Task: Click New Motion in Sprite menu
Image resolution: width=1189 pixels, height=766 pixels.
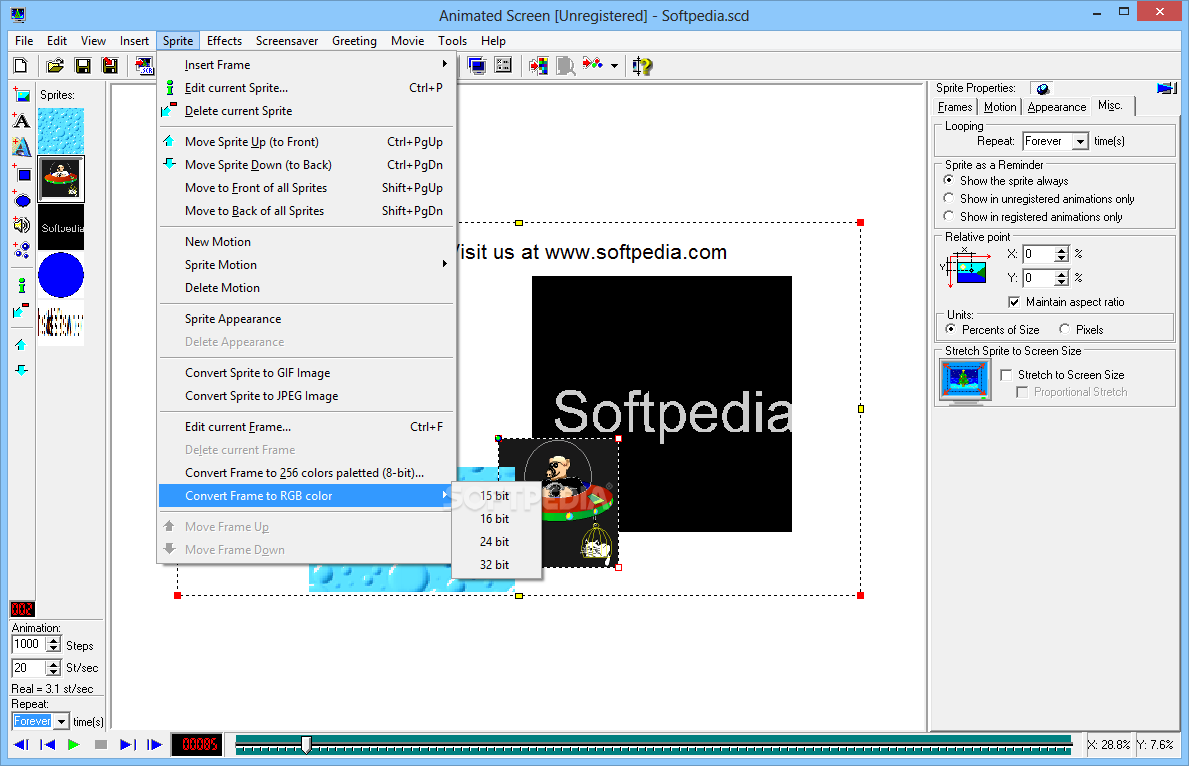Action: (306, 241)
